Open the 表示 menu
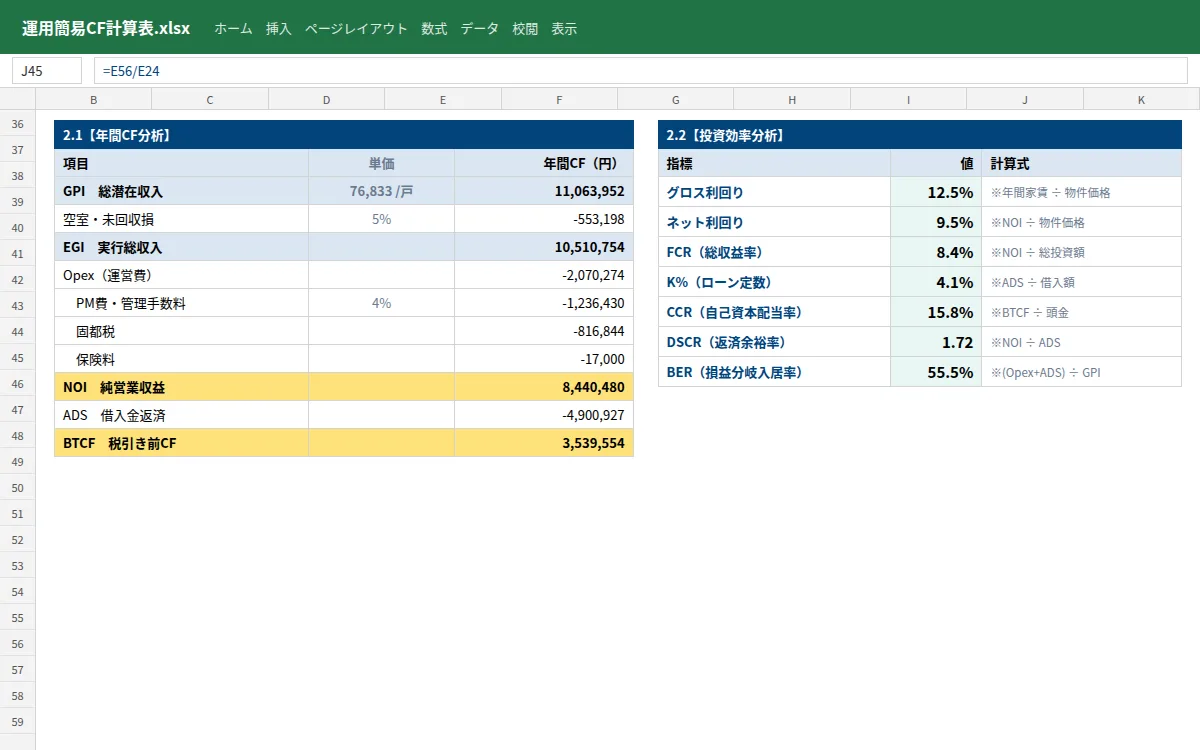Viewport: 1200px width, 750px height. [564, 29]
